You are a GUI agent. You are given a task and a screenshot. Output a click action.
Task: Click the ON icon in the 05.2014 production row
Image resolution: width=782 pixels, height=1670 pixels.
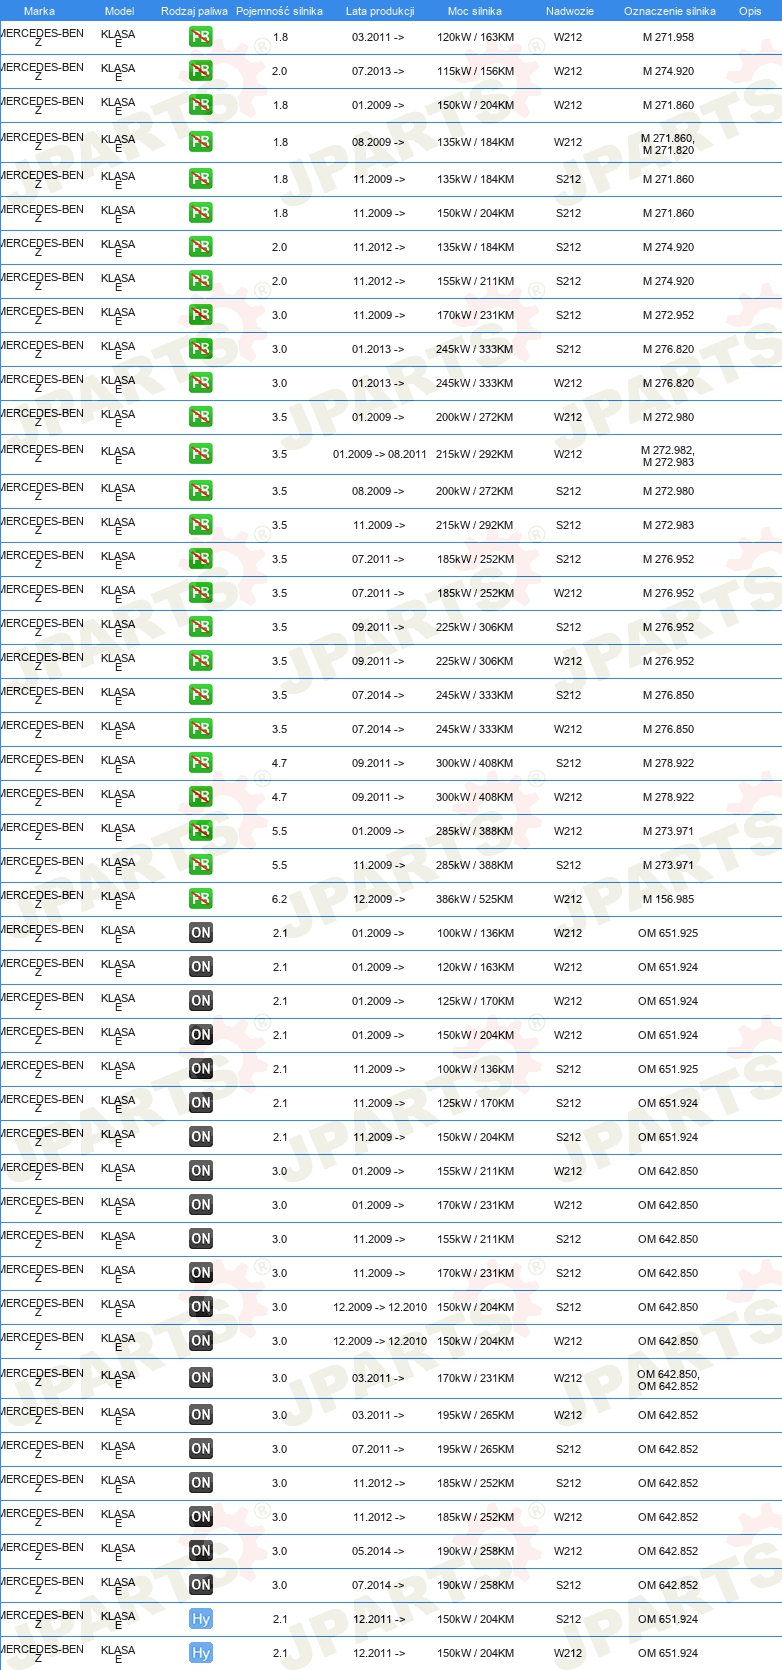(x=201, y=1551)
